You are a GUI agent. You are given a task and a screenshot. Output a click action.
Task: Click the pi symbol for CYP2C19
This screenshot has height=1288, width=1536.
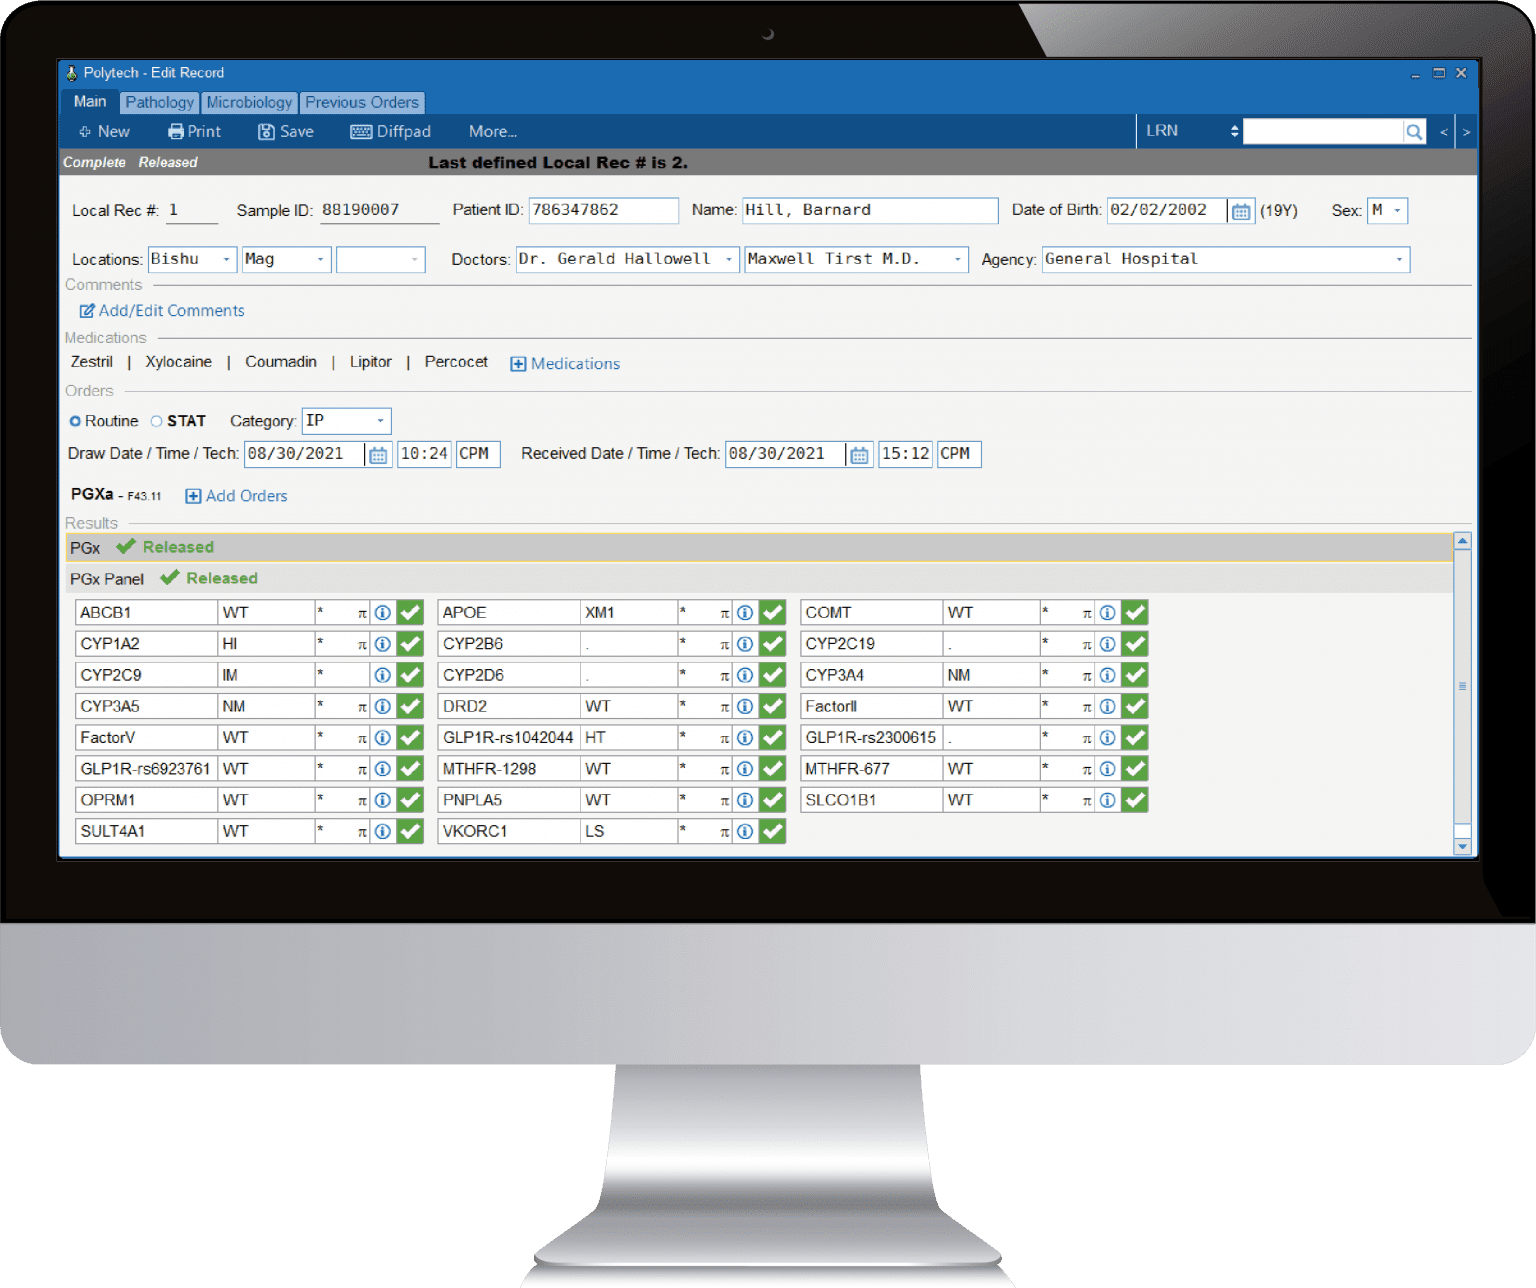pos(1087,646)
